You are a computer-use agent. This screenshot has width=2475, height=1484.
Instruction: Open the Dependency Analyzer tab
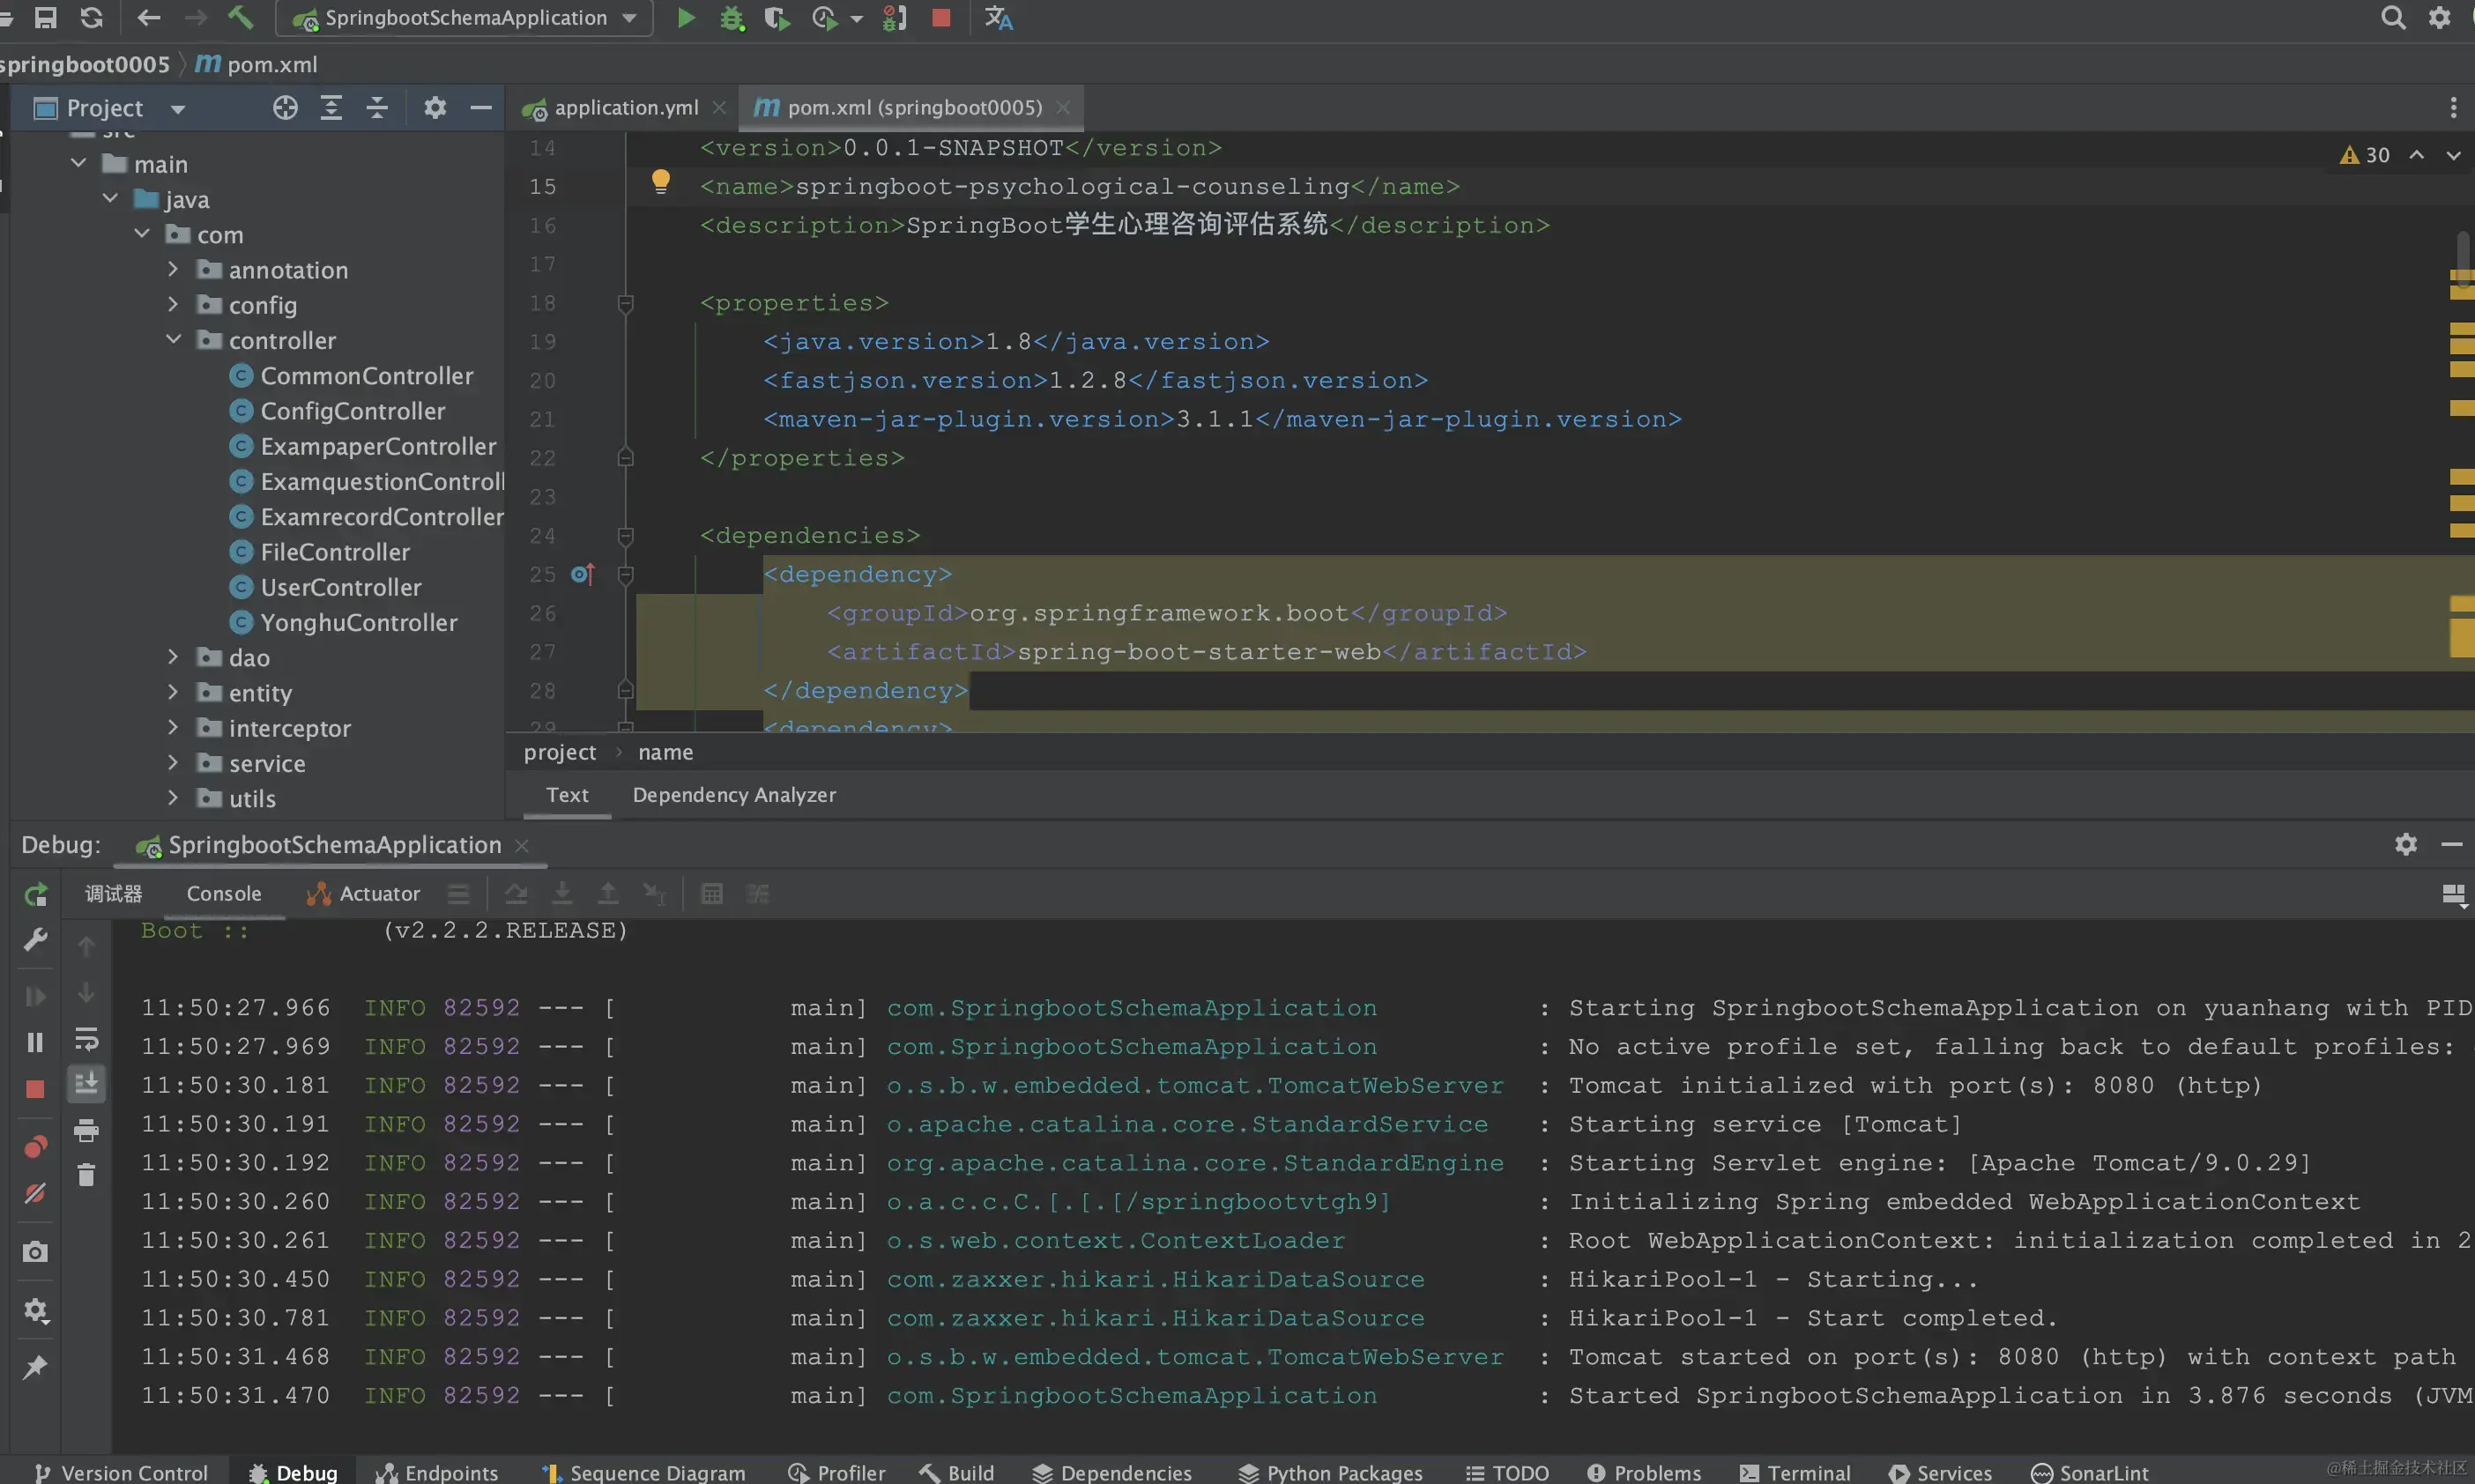coord(734,795)
